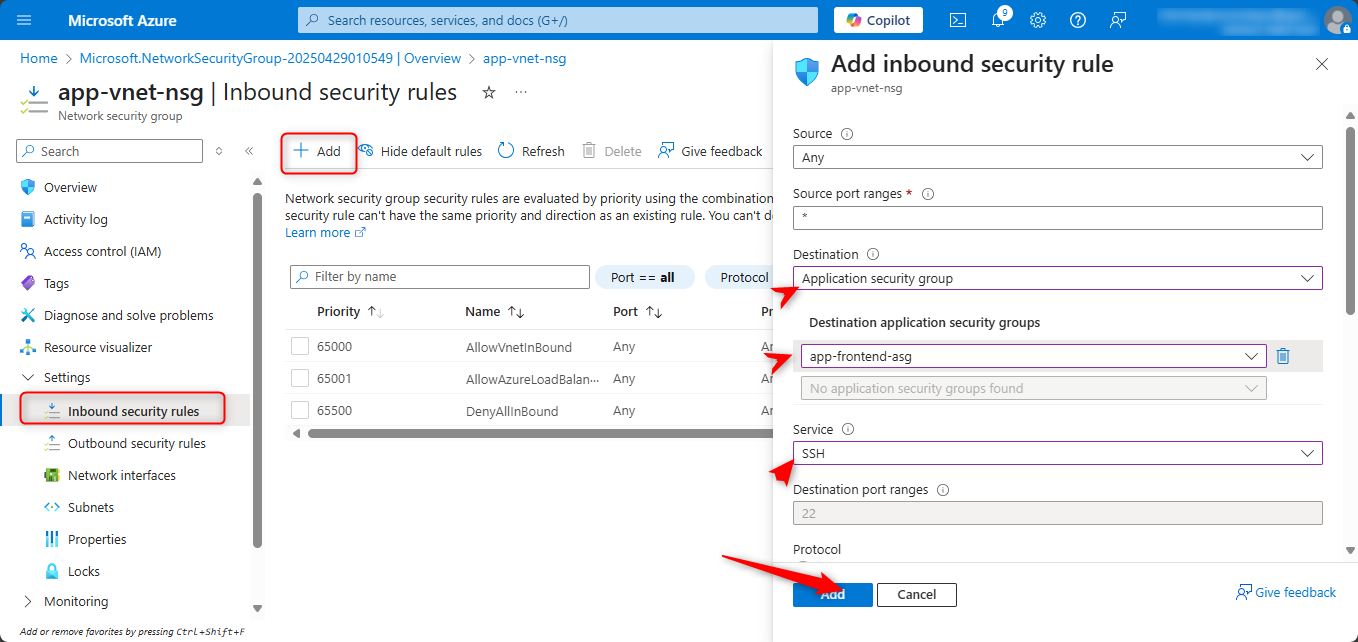The image size is (1358, 642).
Task: Open Resource visualizer
Action: [98, 347]
